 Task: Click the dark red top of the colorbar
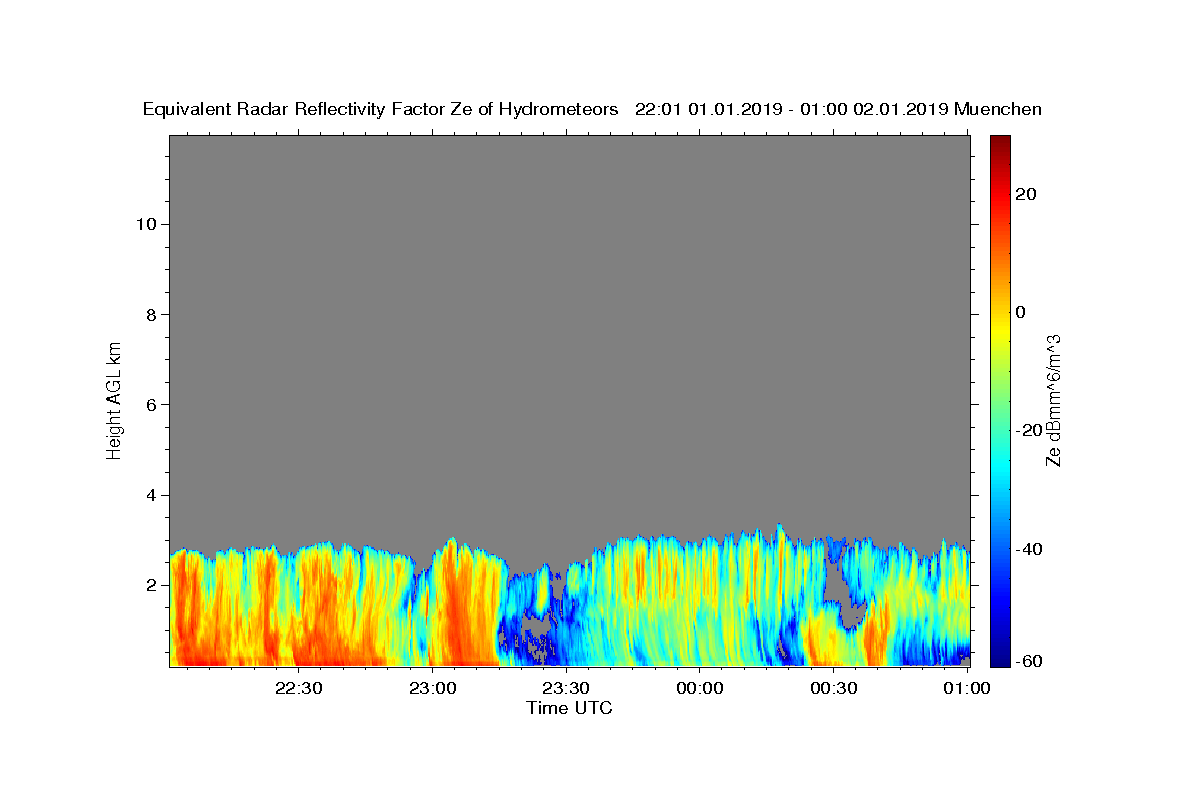[999, 145]
